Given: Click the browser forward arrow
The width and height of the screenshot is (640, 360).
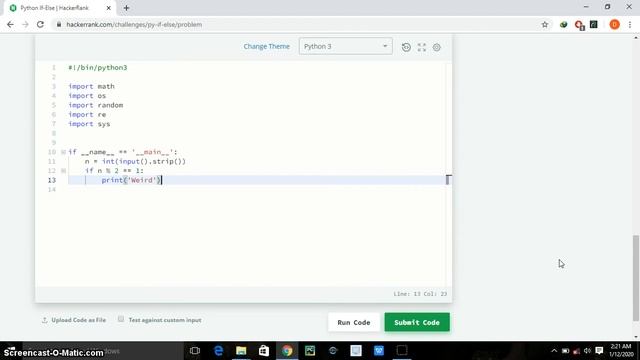Looking at the screenshot, I should (x=25, y=24).
